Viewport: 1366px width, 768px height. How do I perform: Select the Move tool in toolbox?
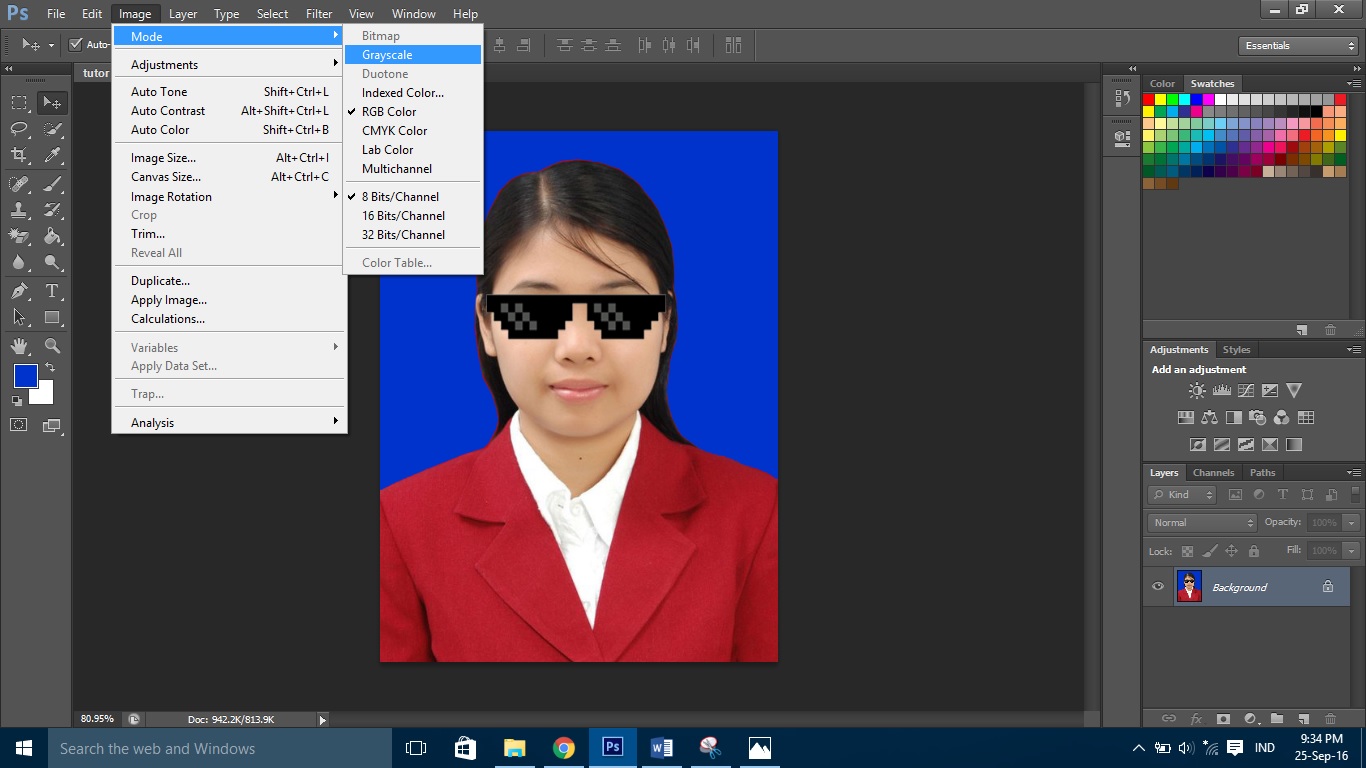coord(52,102)
